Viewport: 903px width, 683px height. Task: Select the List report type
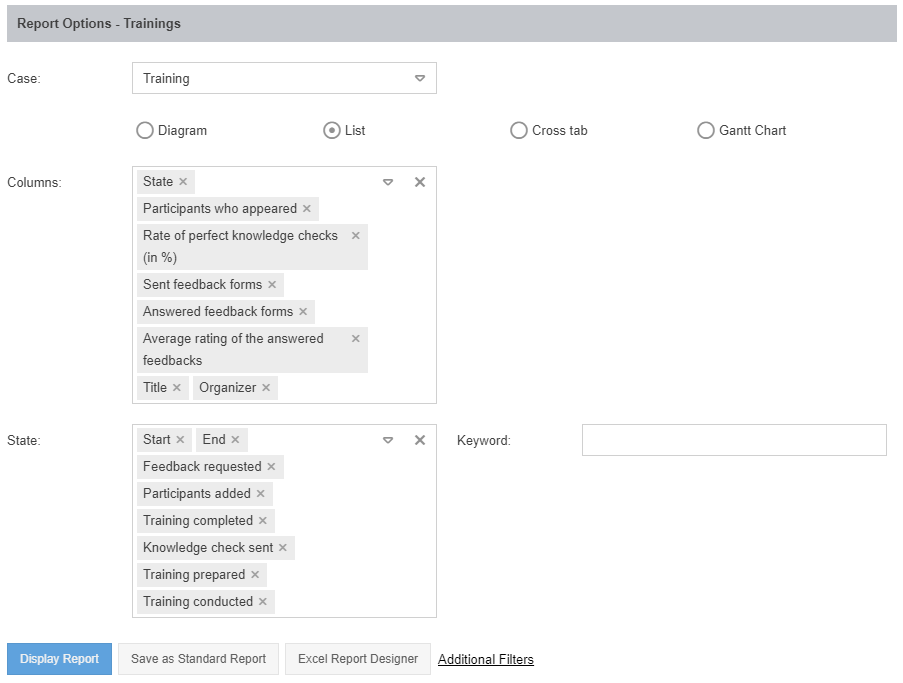coord(332,130)
